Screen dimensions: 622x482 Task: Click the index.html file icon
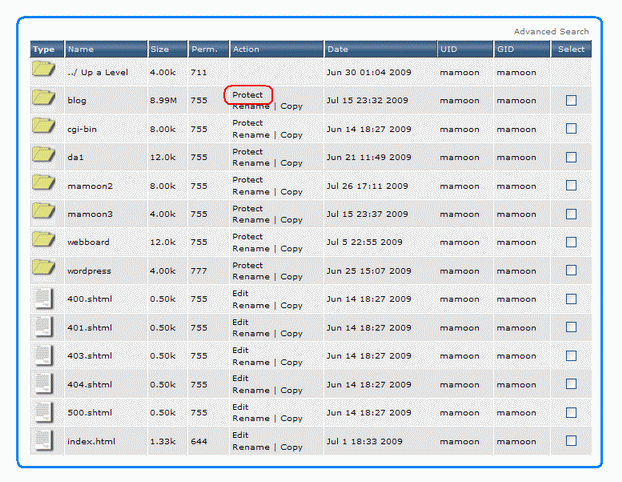43,440
